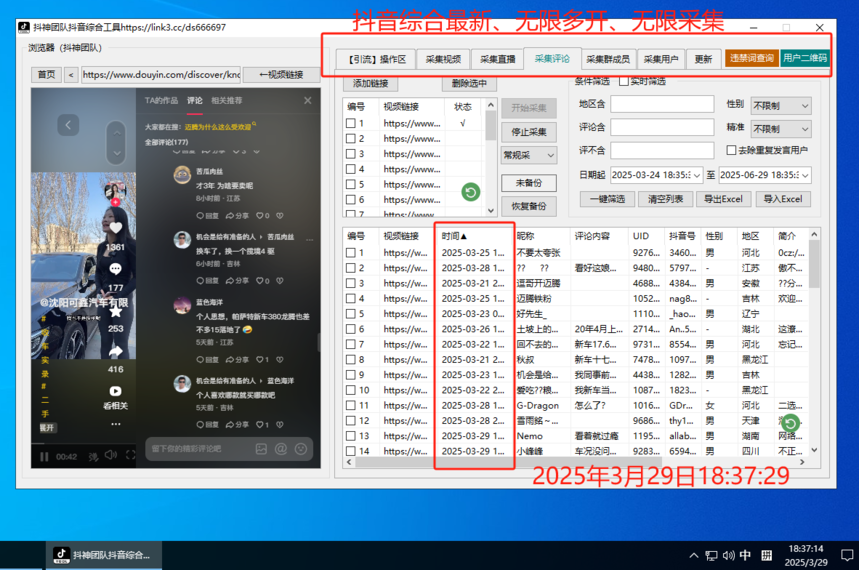The width and height of the screenshot is (859, 570).
Task: Go to previous video with up chevron
Action: coord(117,132)
